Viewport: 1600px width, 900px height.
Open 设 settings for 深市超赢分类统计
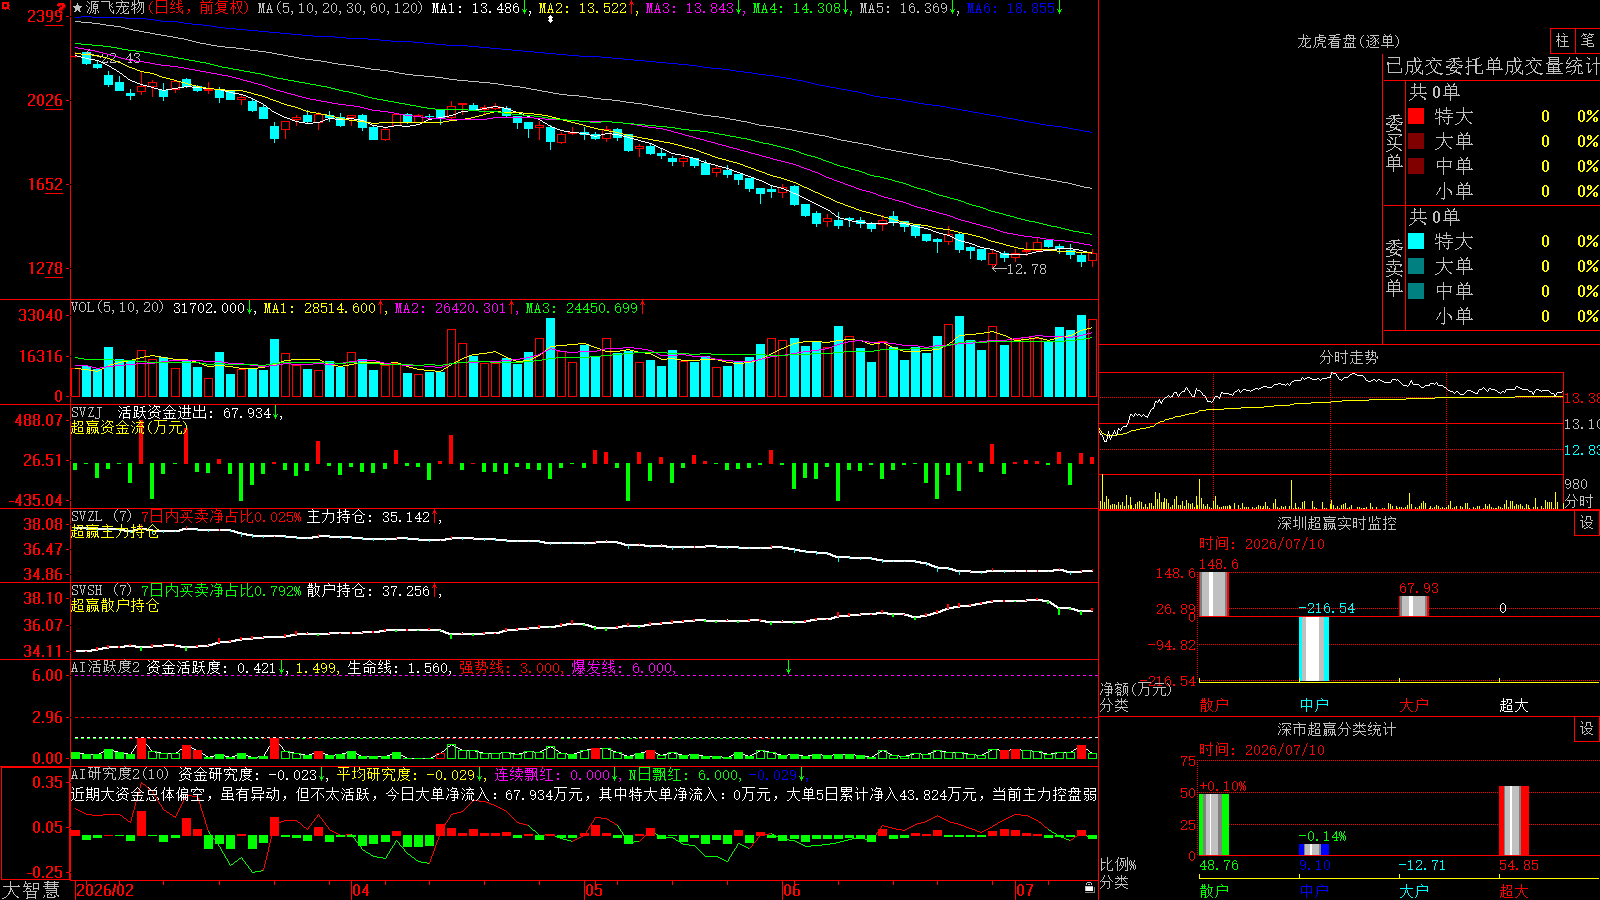tap(1587, 729)
